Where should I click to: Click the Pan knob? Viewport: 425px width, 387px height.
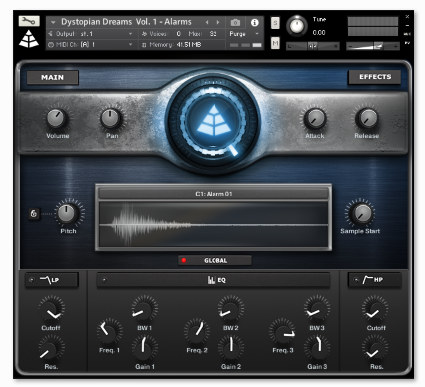tap(111, 118)
